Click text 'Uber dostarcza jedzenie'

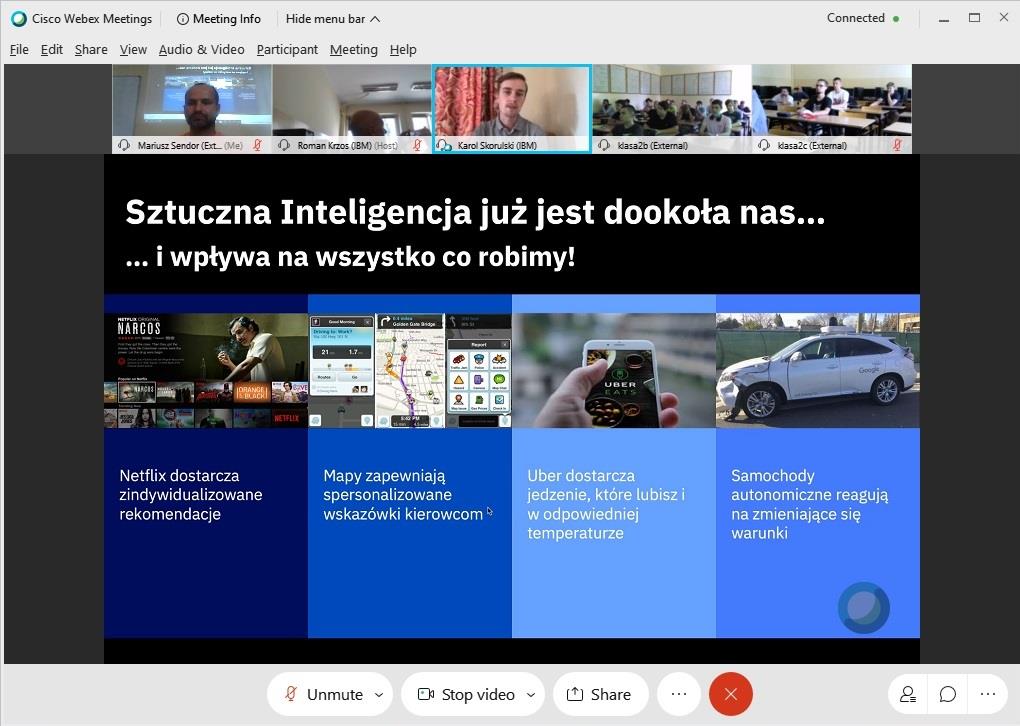coord(580,485)
